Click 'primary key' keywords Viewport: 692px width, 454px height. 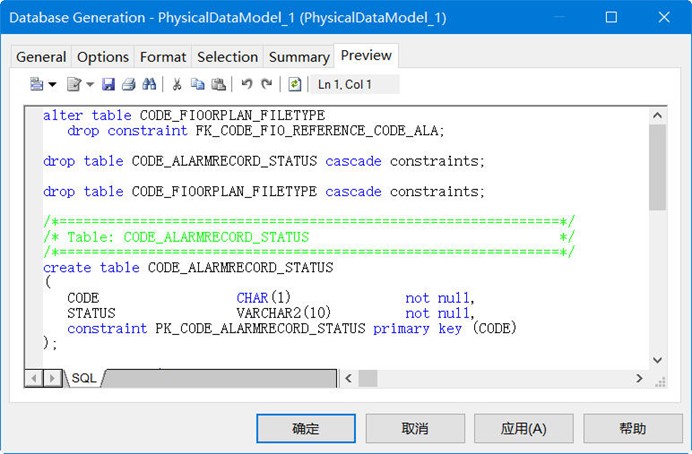pyautogui.click(x=417, y=328)
